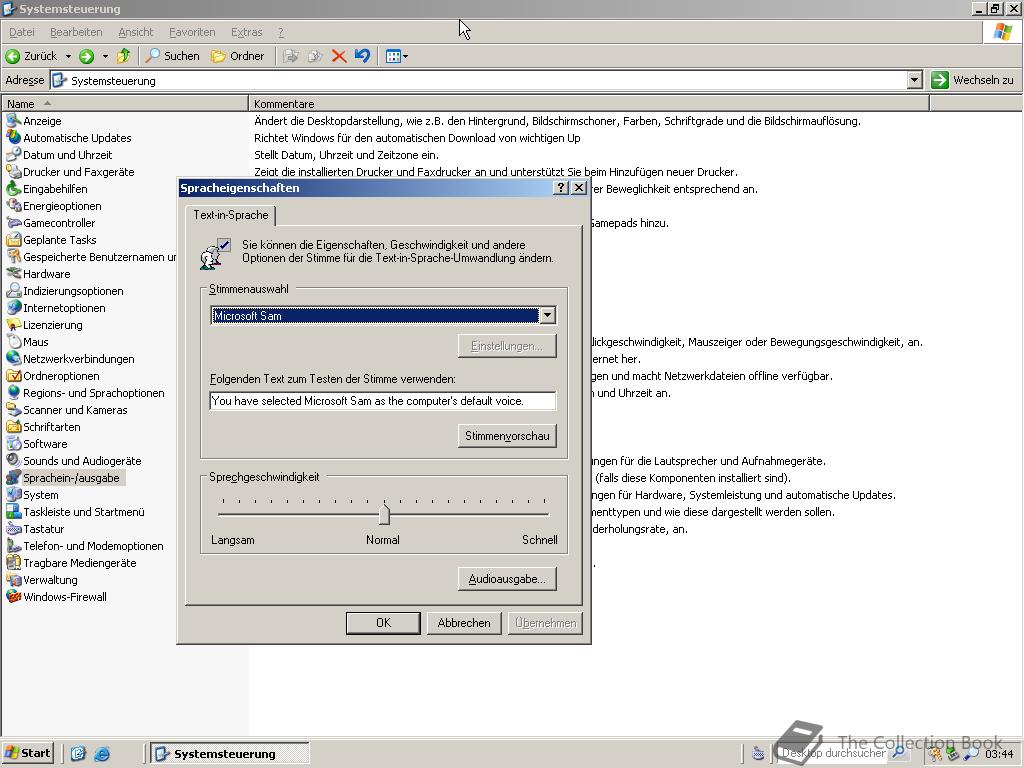This screenshot has height=768, width=1024.
Task: Sort by the Name column header
Action: pyautogui.click(x=125, y=104)
